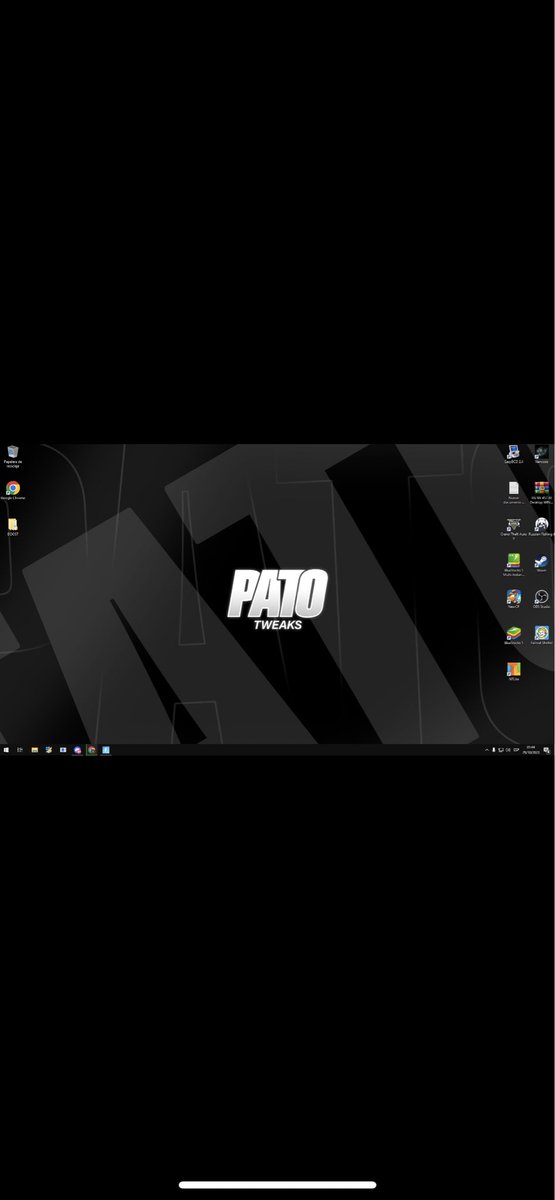Open the NTLite desktop shortcut
Image resolution: width=555 pixels, height=1200 pixels.
click(x=514, y=672)
